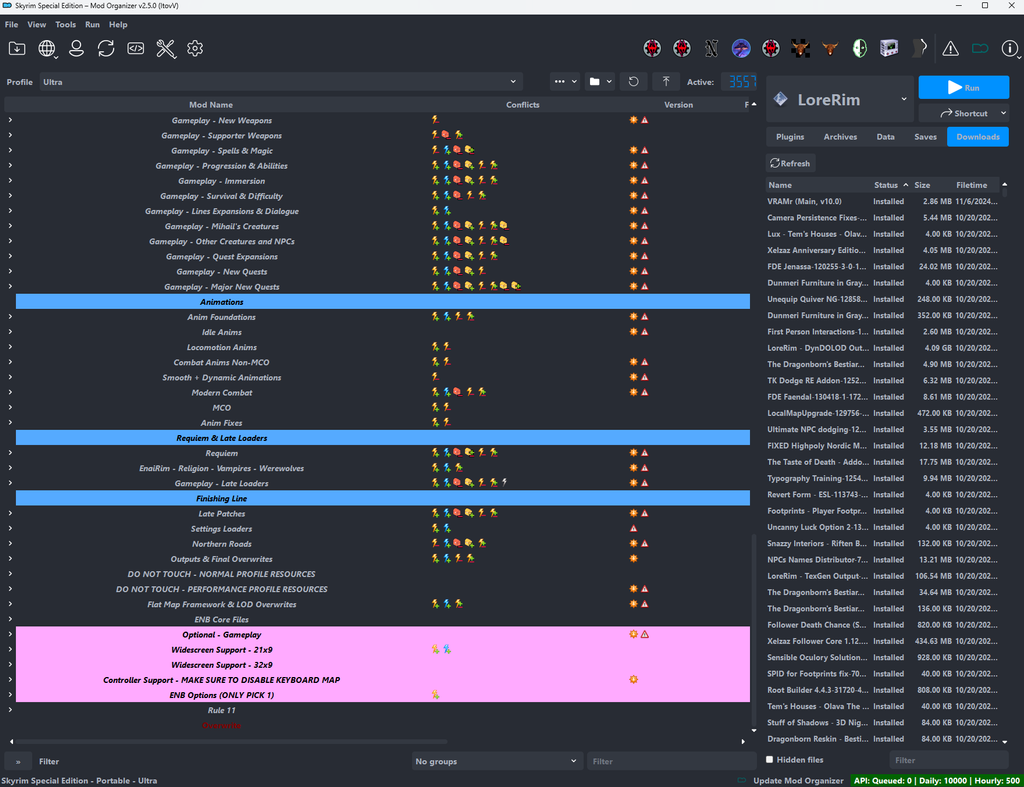Select the Animations separator row
Image resolution: width=1024 pixels, height=787 pixels.
click(383, 302)
